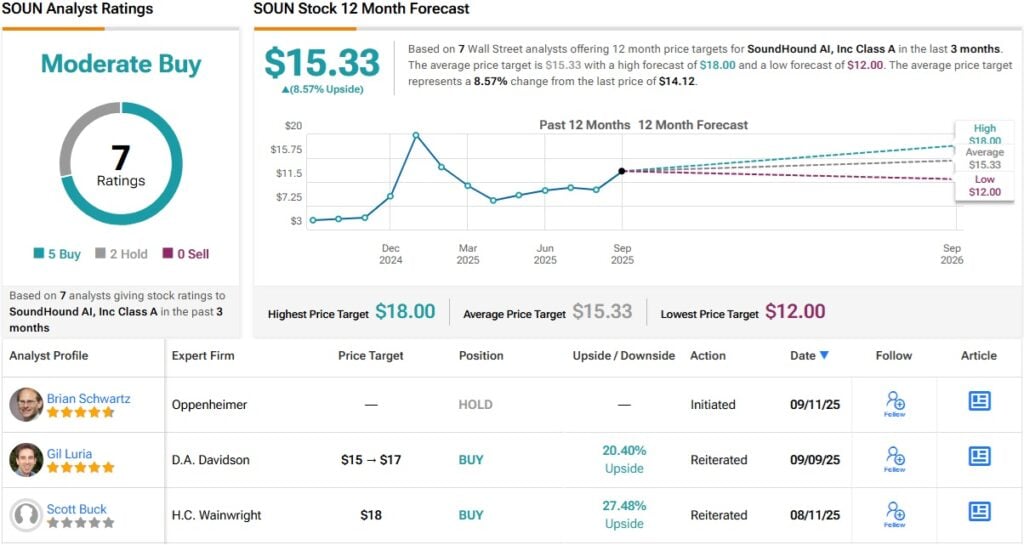Click Scott Buck's profile avatar
1024x545 pixels.
coord(26,515)
